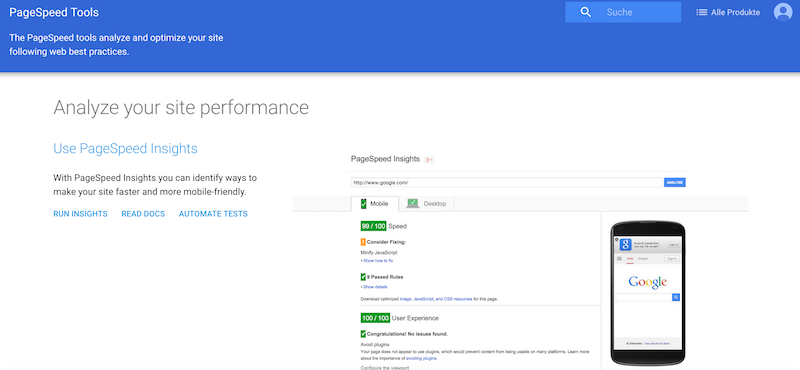Click the 99 / 100 Speed score
Image resolution: width=800 pixels, height=370 pixels.
(x=384, y=226)
